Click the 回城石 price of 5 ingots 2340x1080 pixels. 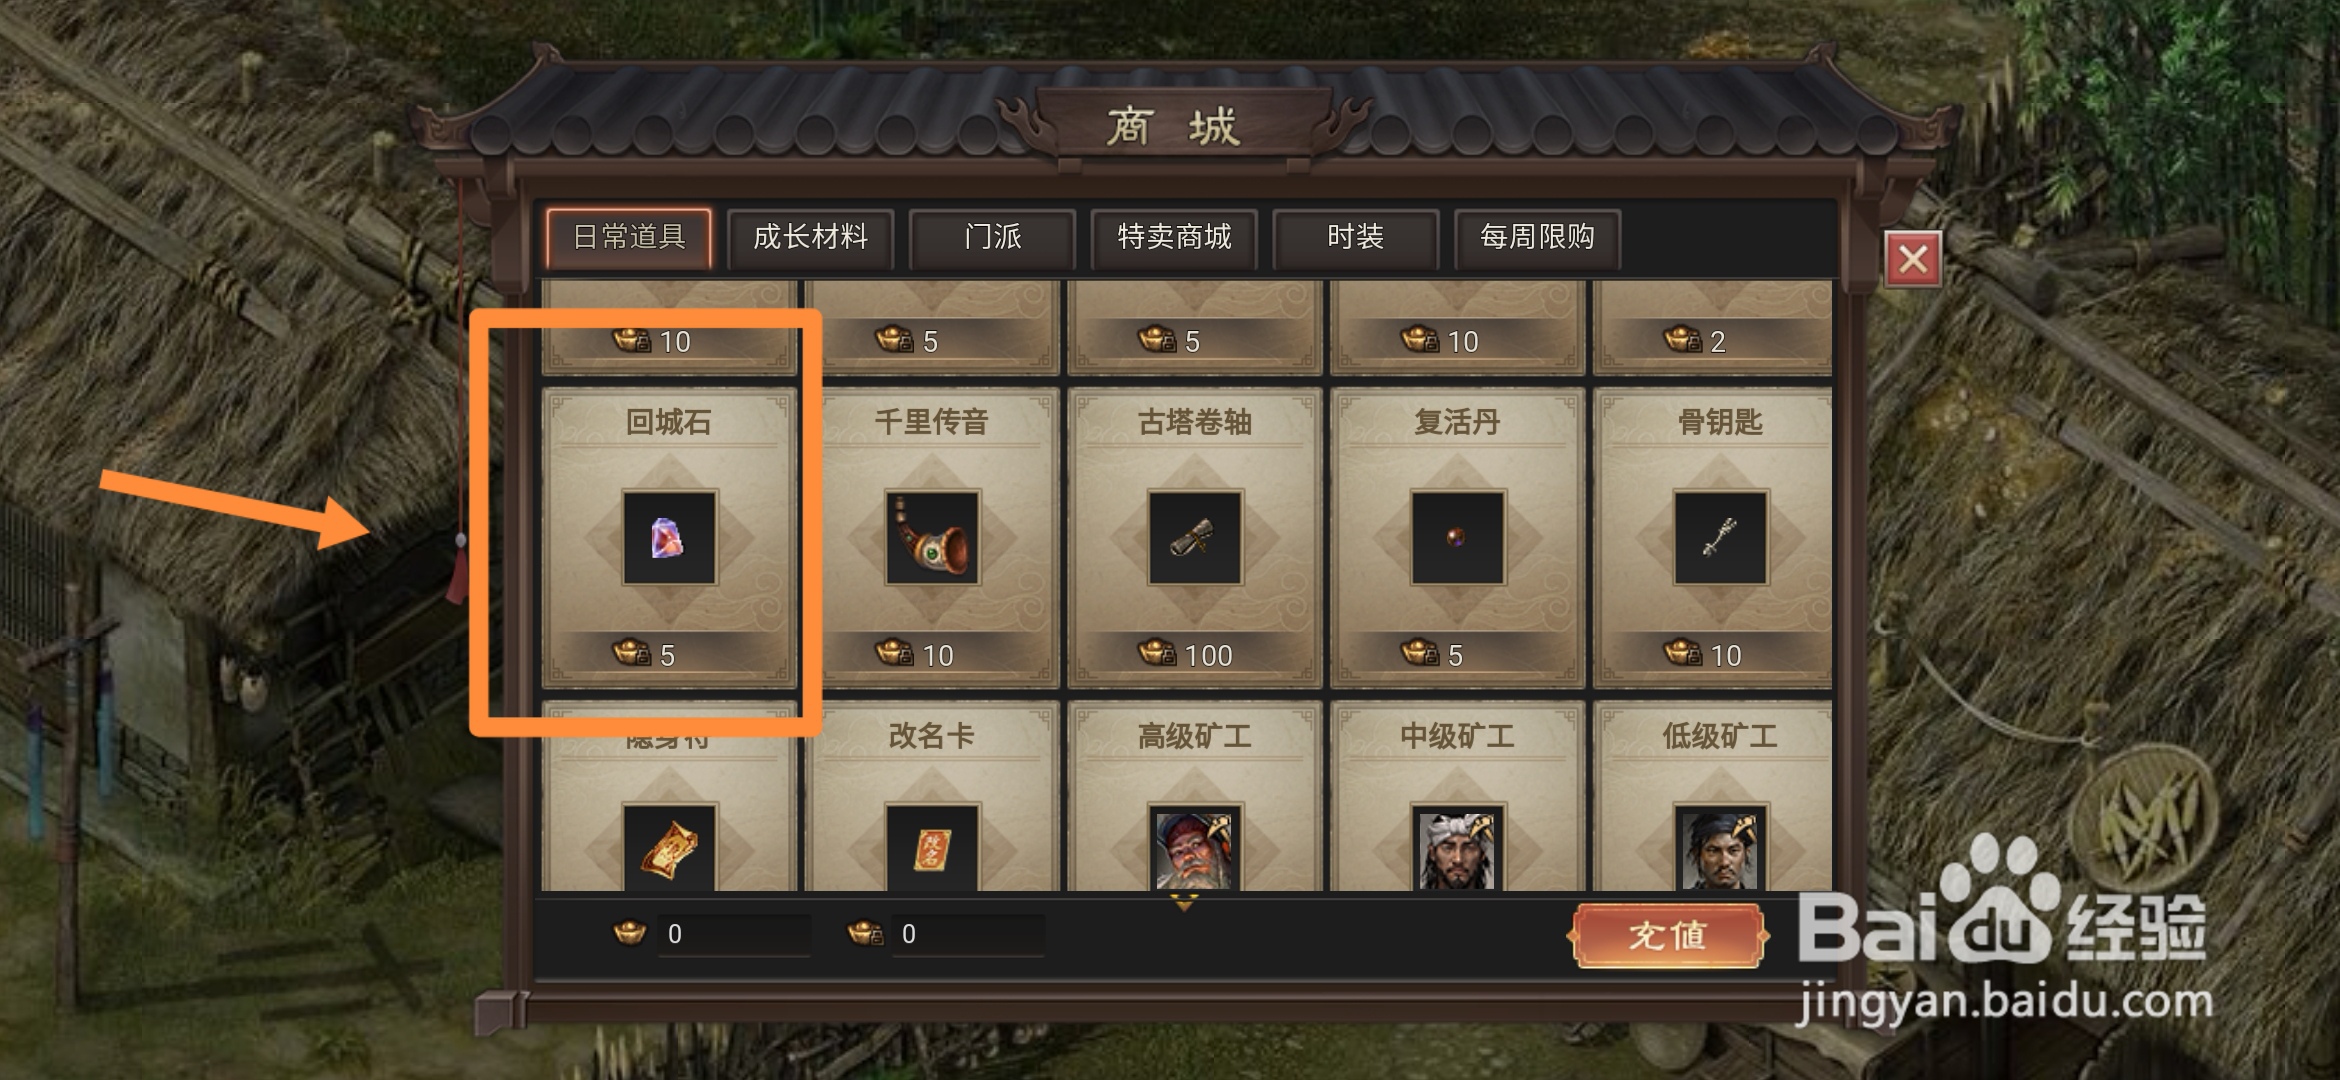pyautogui.click(x=645, y=654)
